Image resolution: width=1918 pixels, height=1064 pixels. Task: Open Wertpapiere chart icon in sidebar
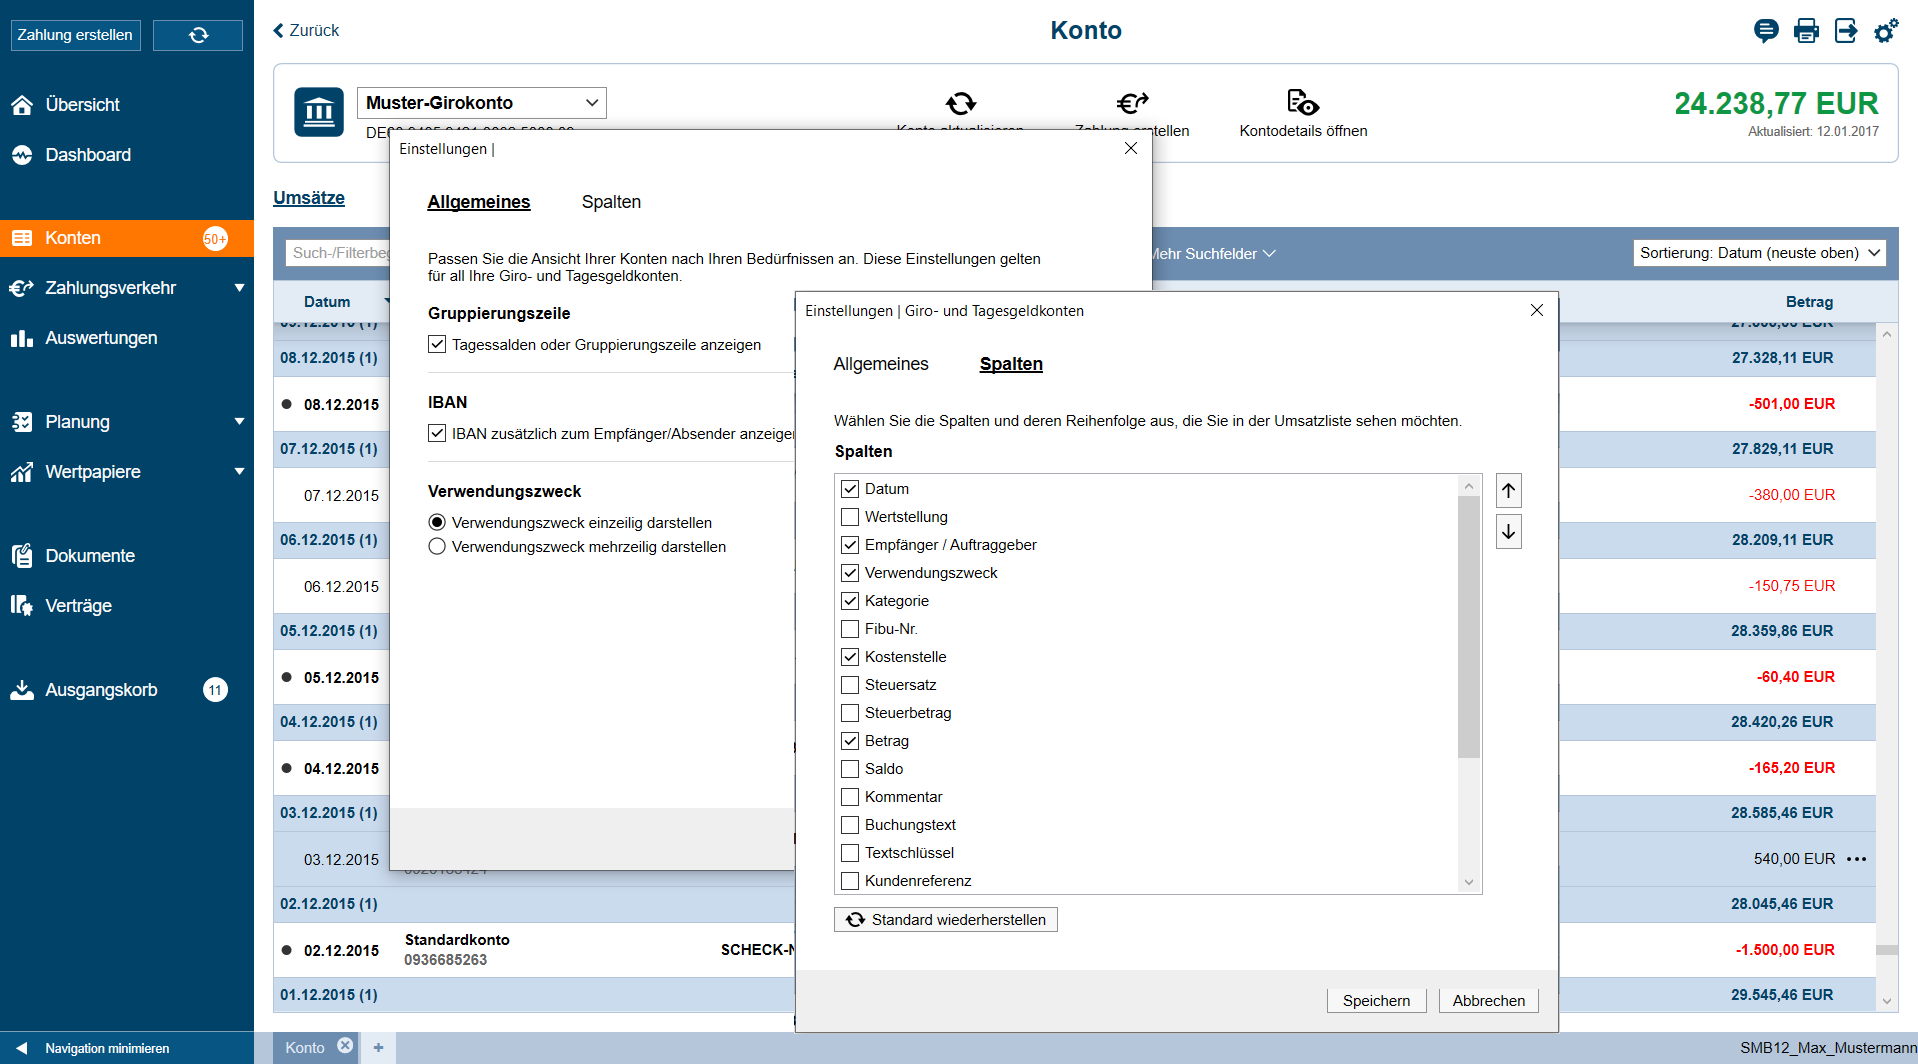22,472
